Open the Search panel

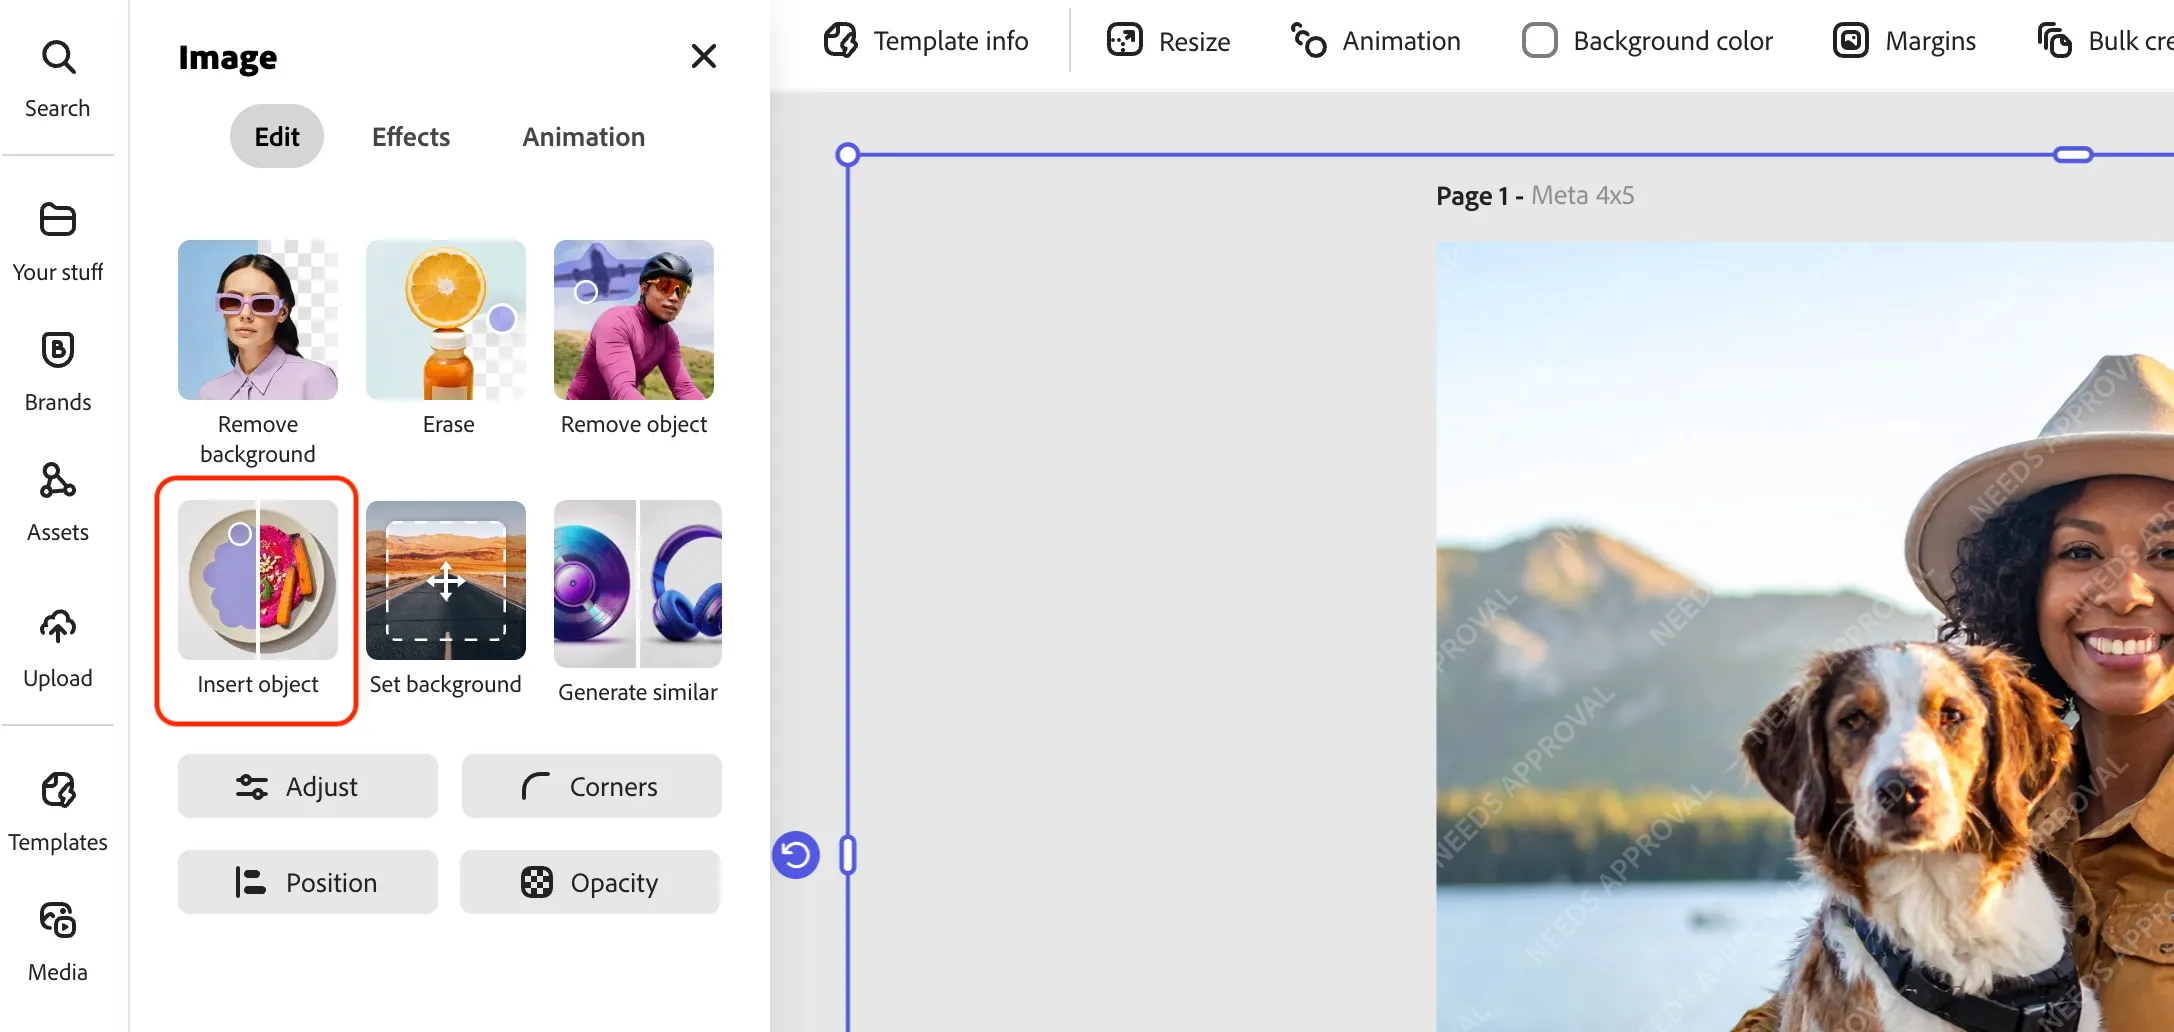tap(58, 79)
